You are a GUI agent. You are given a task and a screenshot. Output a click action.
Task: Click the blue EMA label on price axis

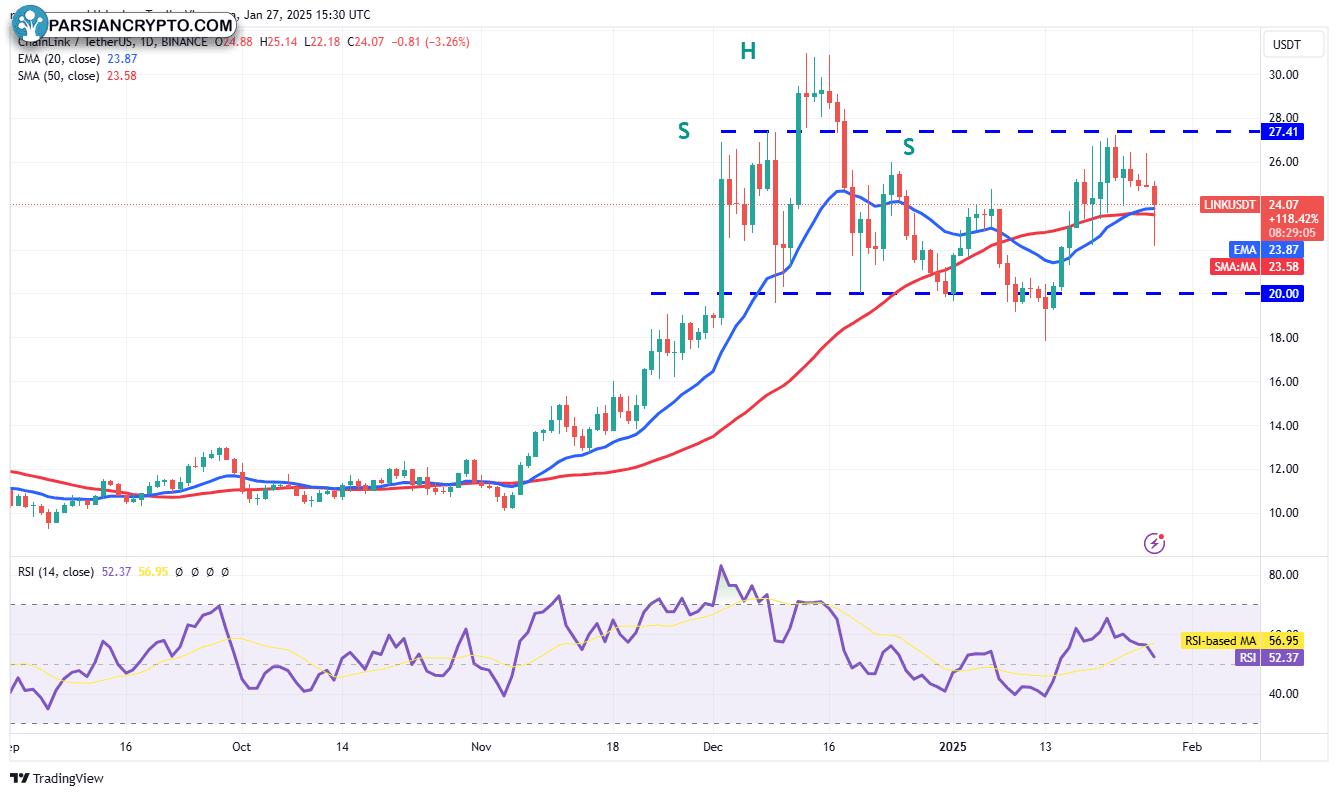coord(1244,249)
